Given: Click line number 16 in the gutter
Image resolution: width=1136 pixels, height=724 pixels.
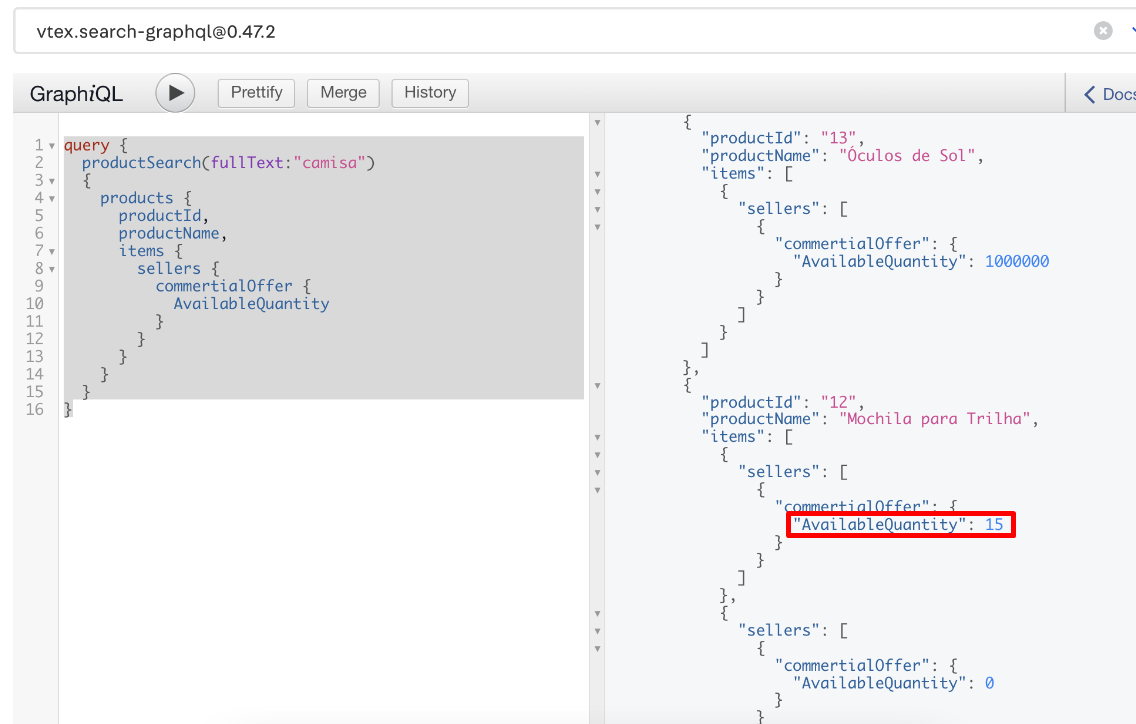Looking at the screenshot, I should (35, 409).
